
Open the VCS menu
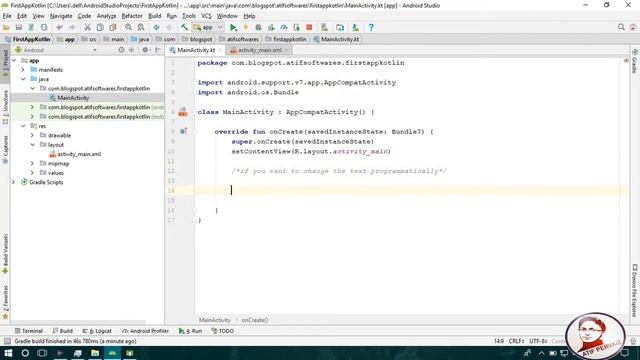tap(206, 16)
